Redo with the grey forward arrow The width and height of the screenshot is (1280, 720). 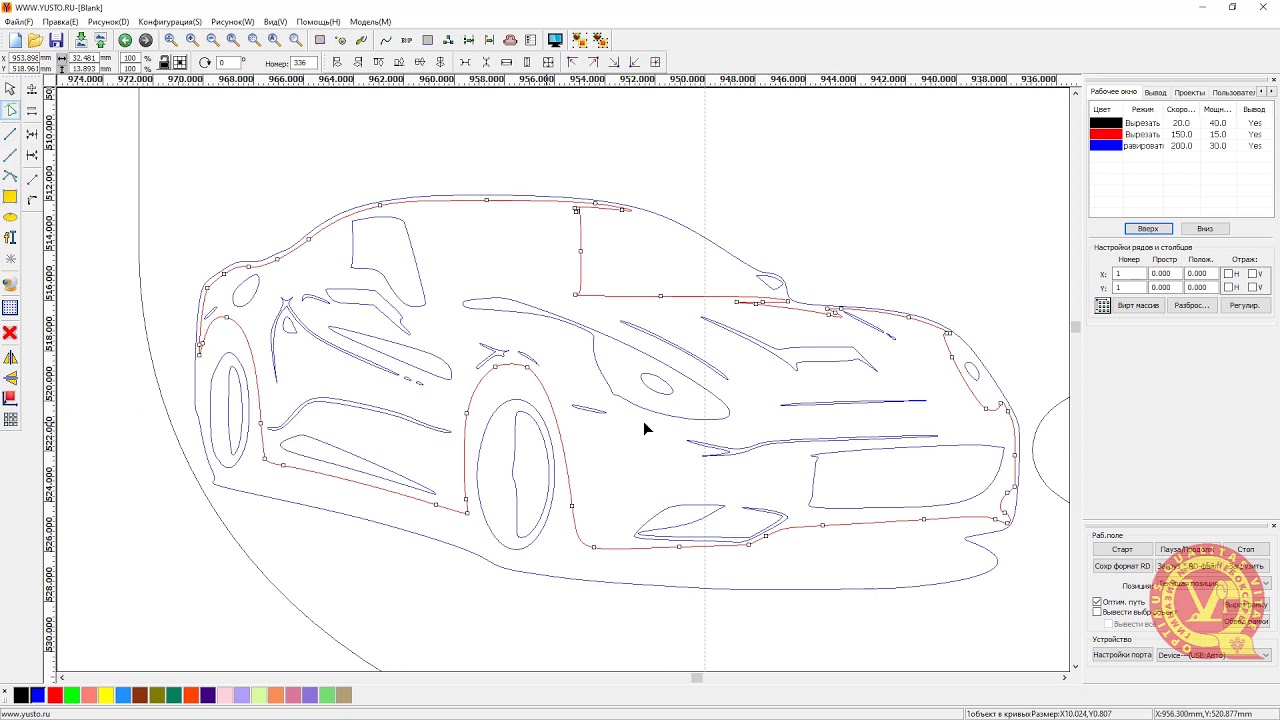click(x=146, y=40)
